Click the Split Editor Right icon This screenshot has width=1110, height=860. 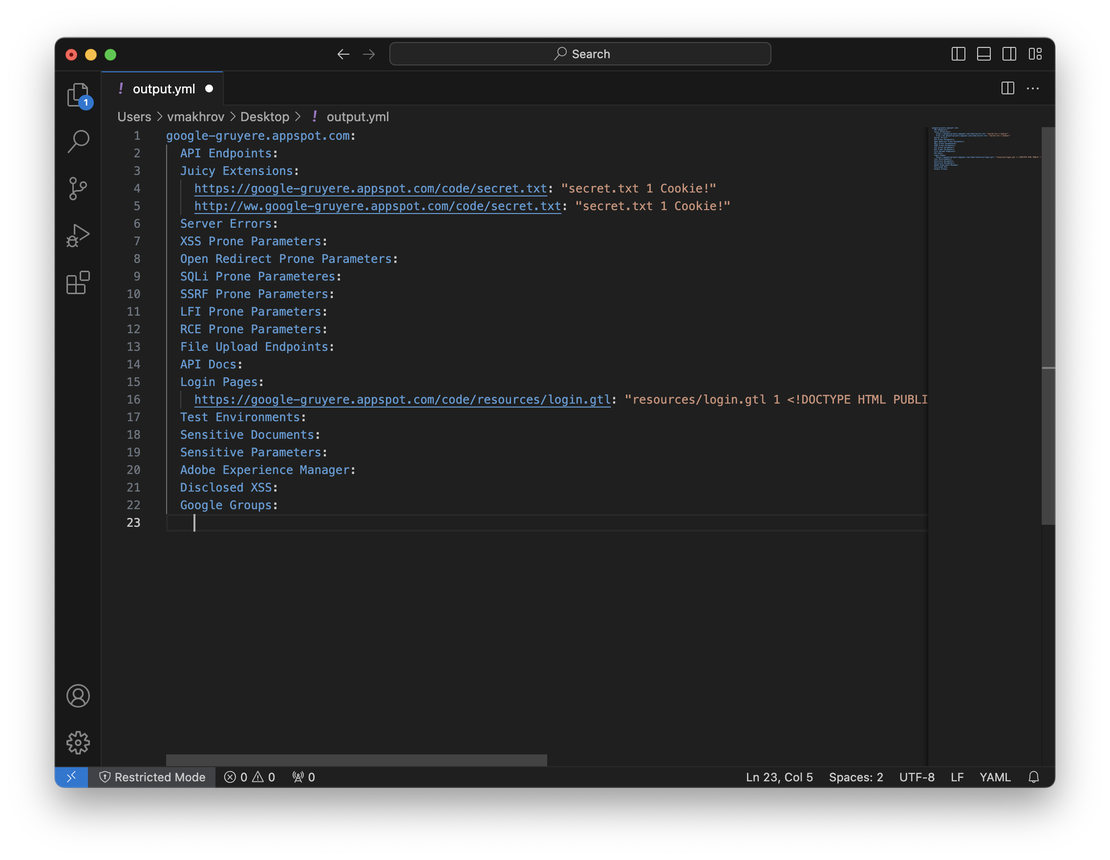tap(1008, 88)
